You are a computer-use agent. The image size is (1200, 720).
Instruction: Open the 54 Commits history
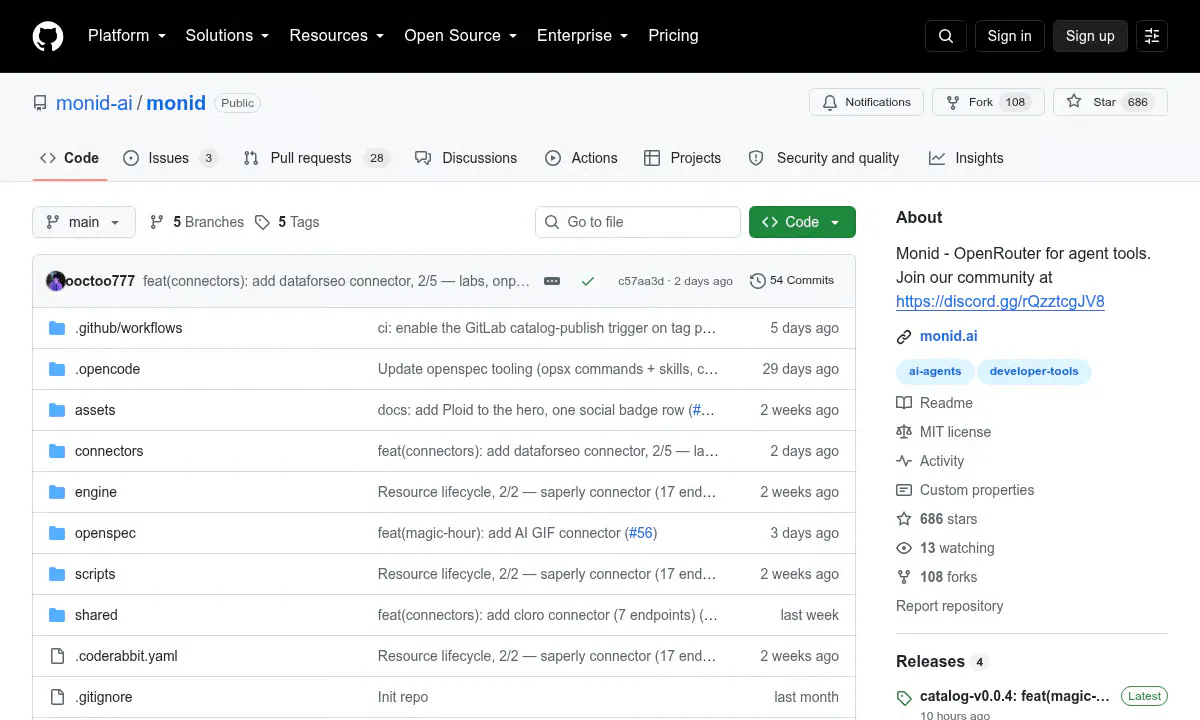click(791, 281)
